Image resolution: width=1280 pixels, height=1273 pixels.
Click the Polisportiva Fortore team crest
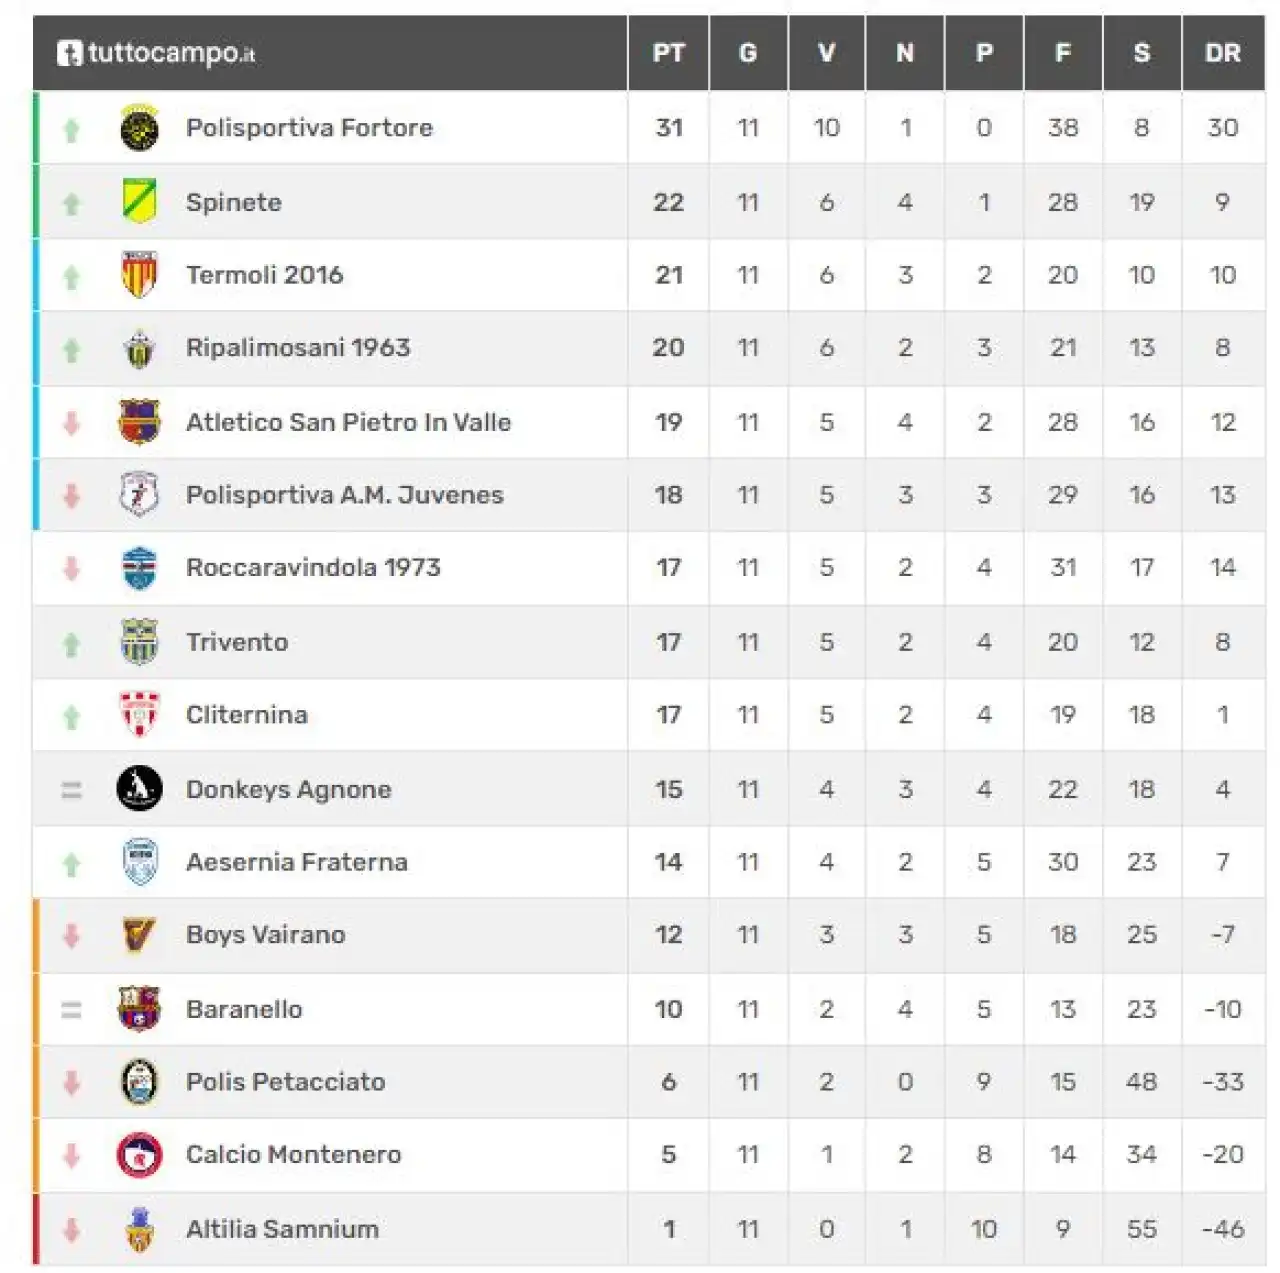click(x=139, y=129)
